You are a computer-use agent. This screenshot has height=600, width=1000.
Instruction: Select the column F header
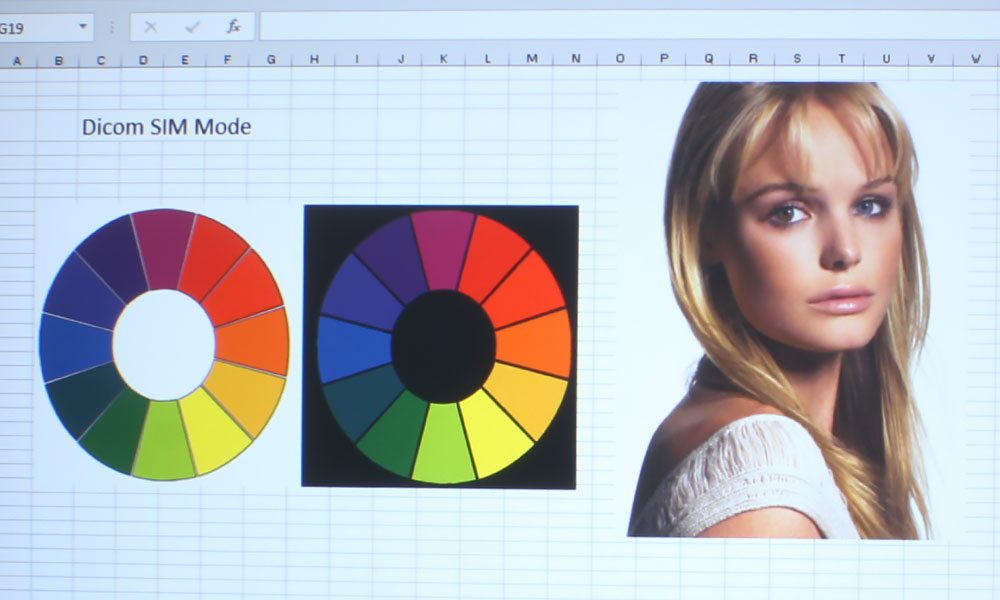pos(227,60)
